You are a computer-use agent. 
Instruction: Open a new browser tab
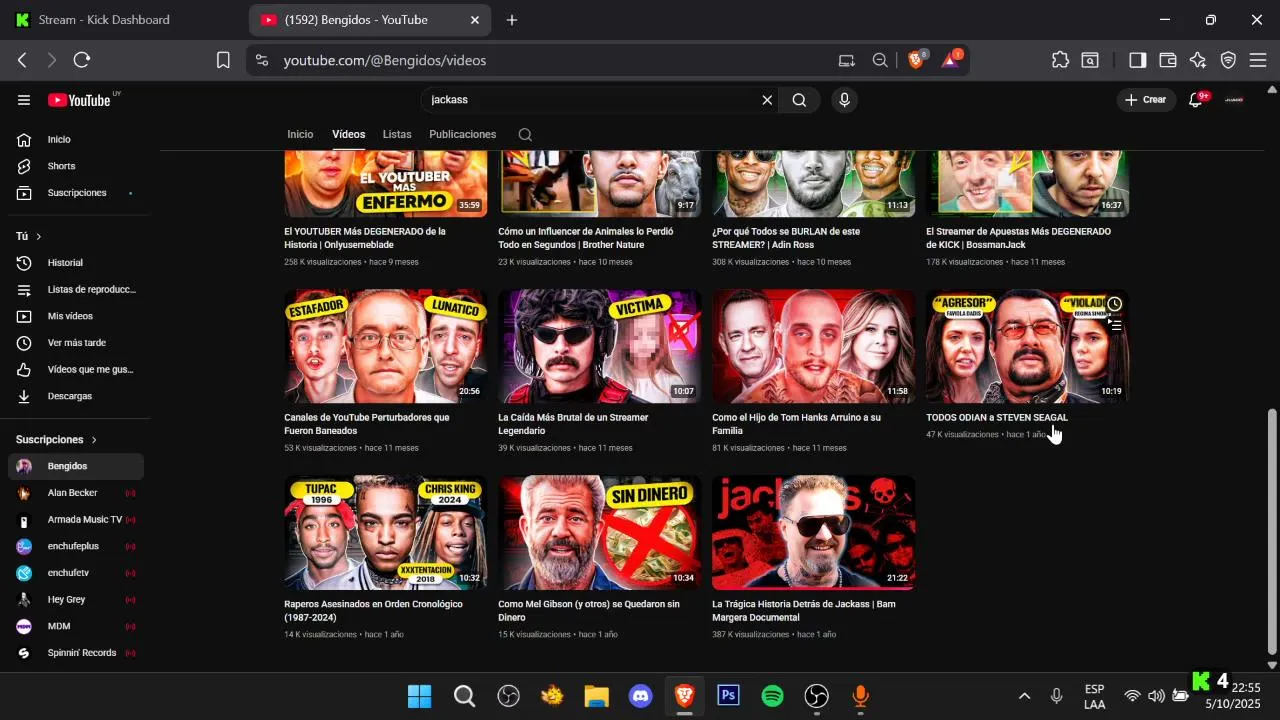(512, 20)
